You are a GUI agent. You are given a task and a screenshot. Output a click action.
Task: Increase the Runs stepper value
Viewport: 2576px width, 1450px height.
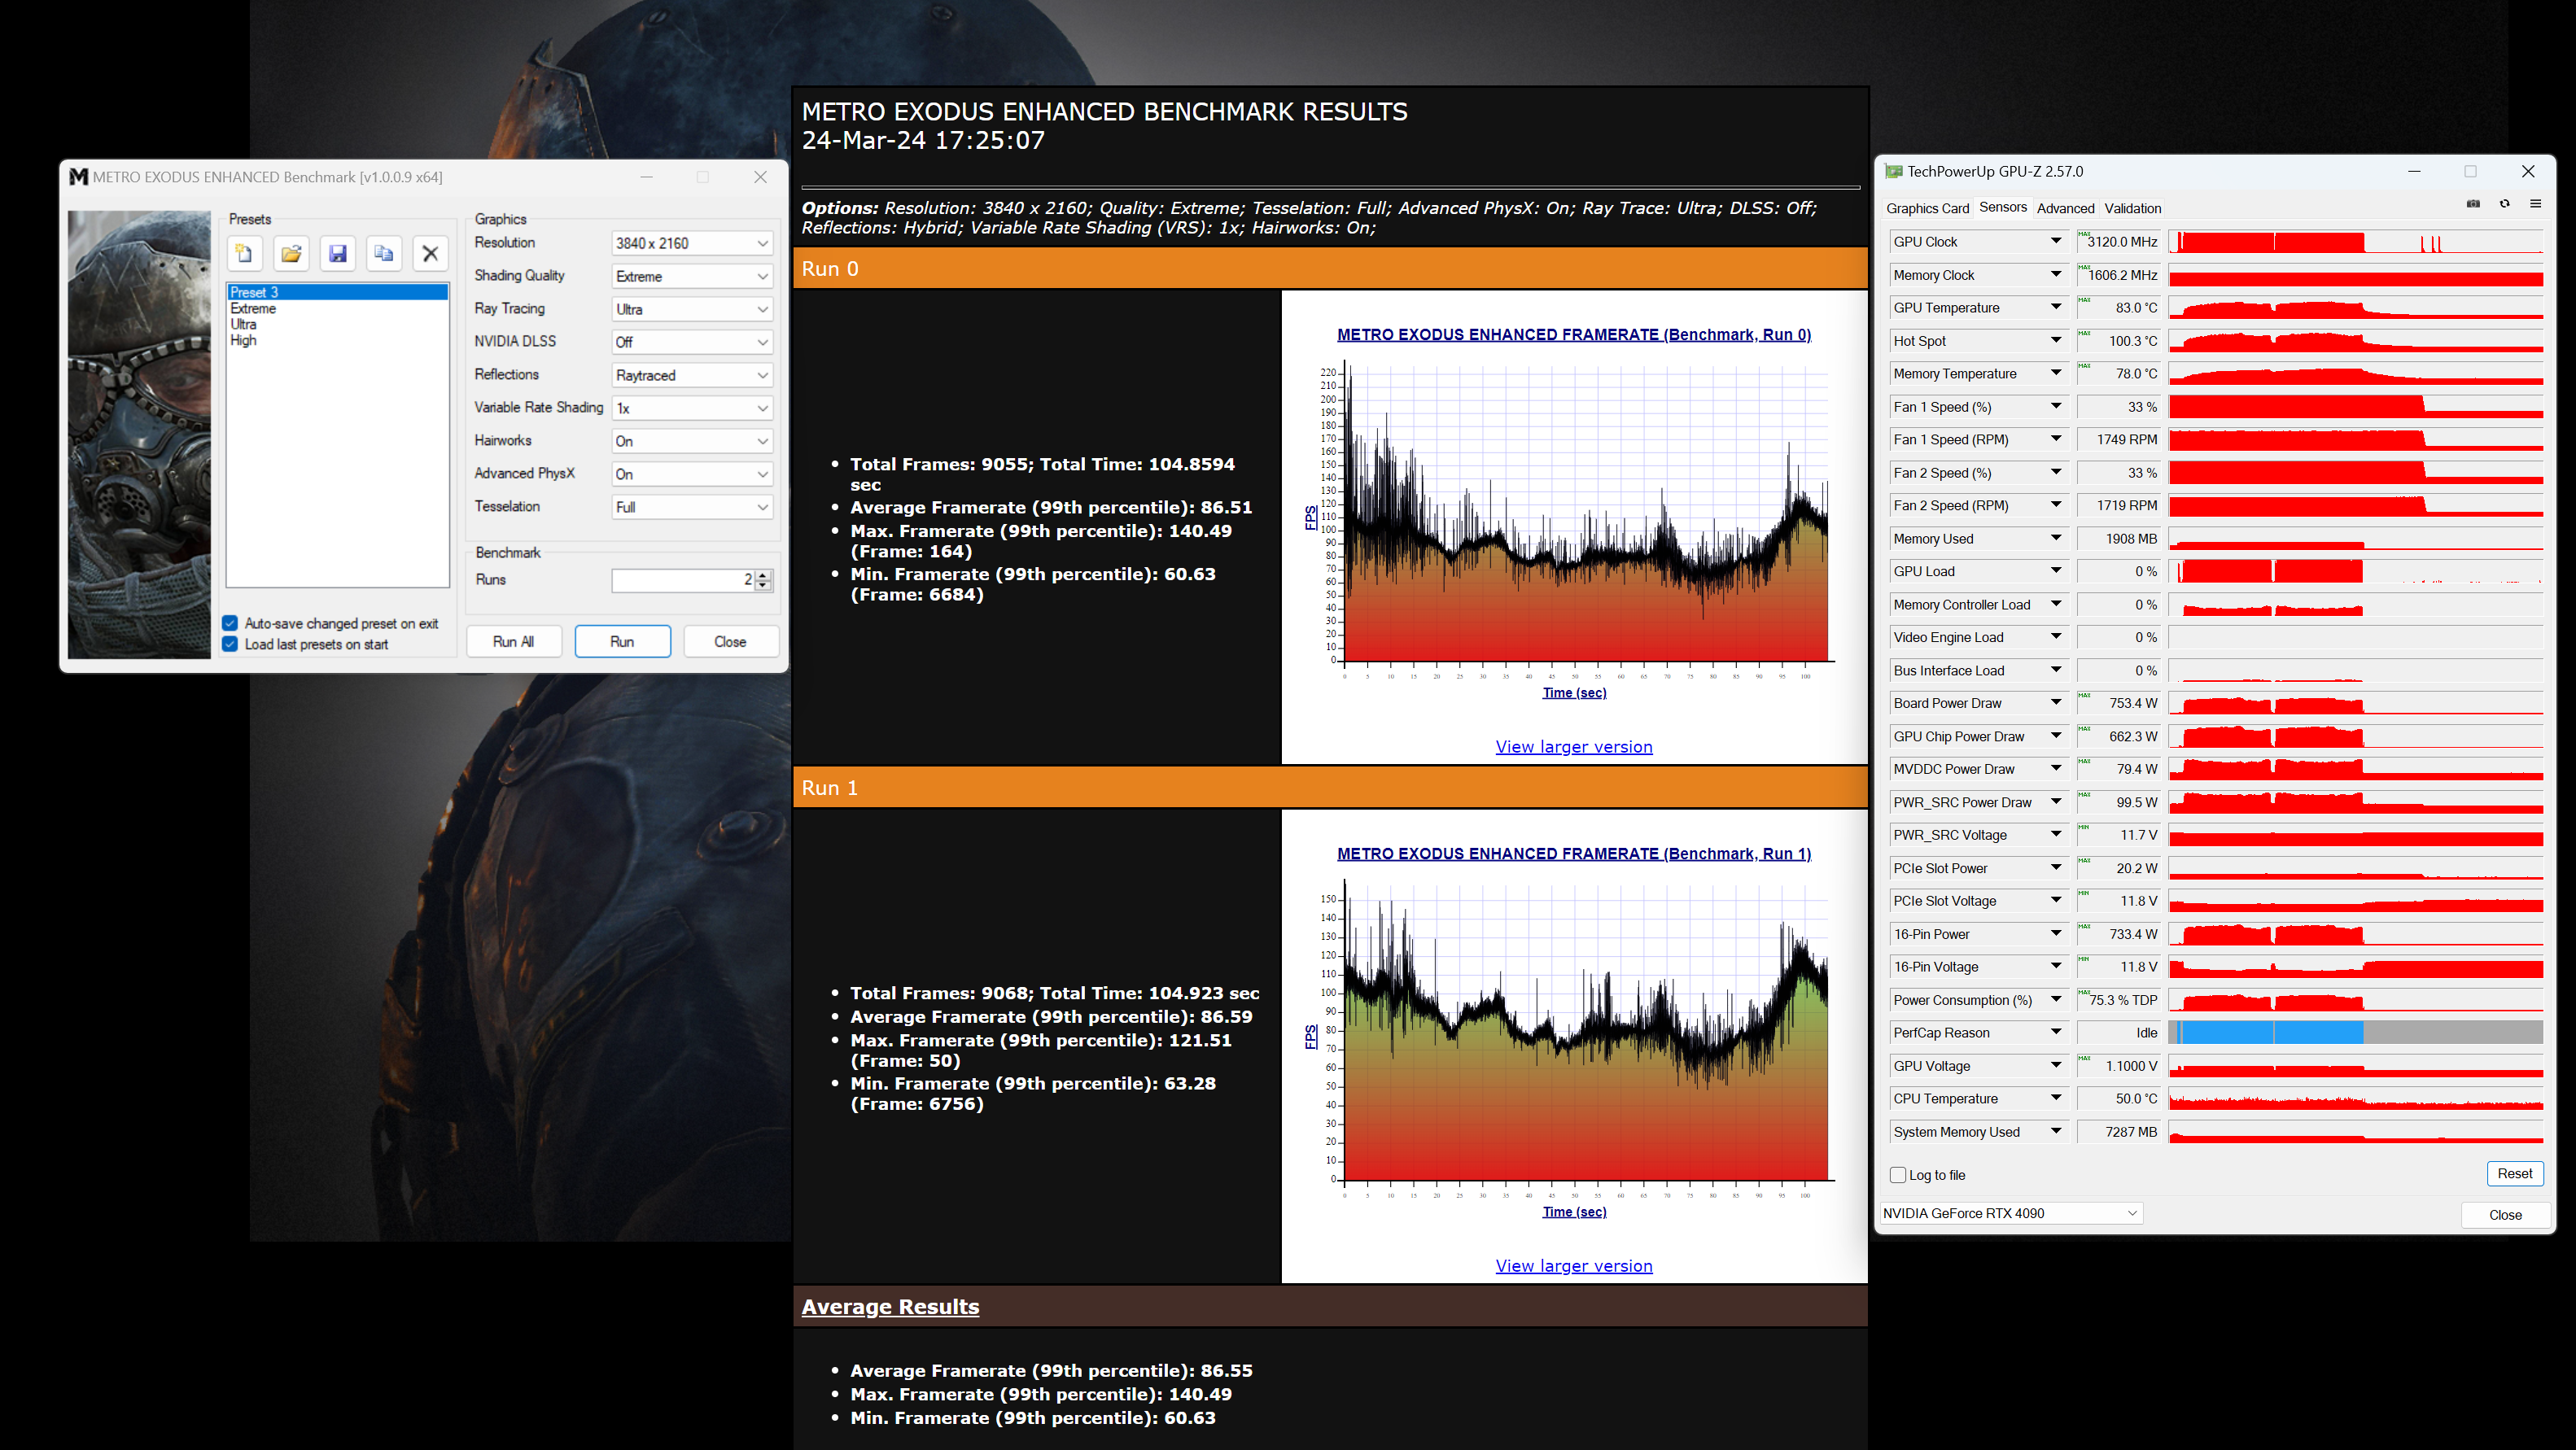tap(763, 574)
